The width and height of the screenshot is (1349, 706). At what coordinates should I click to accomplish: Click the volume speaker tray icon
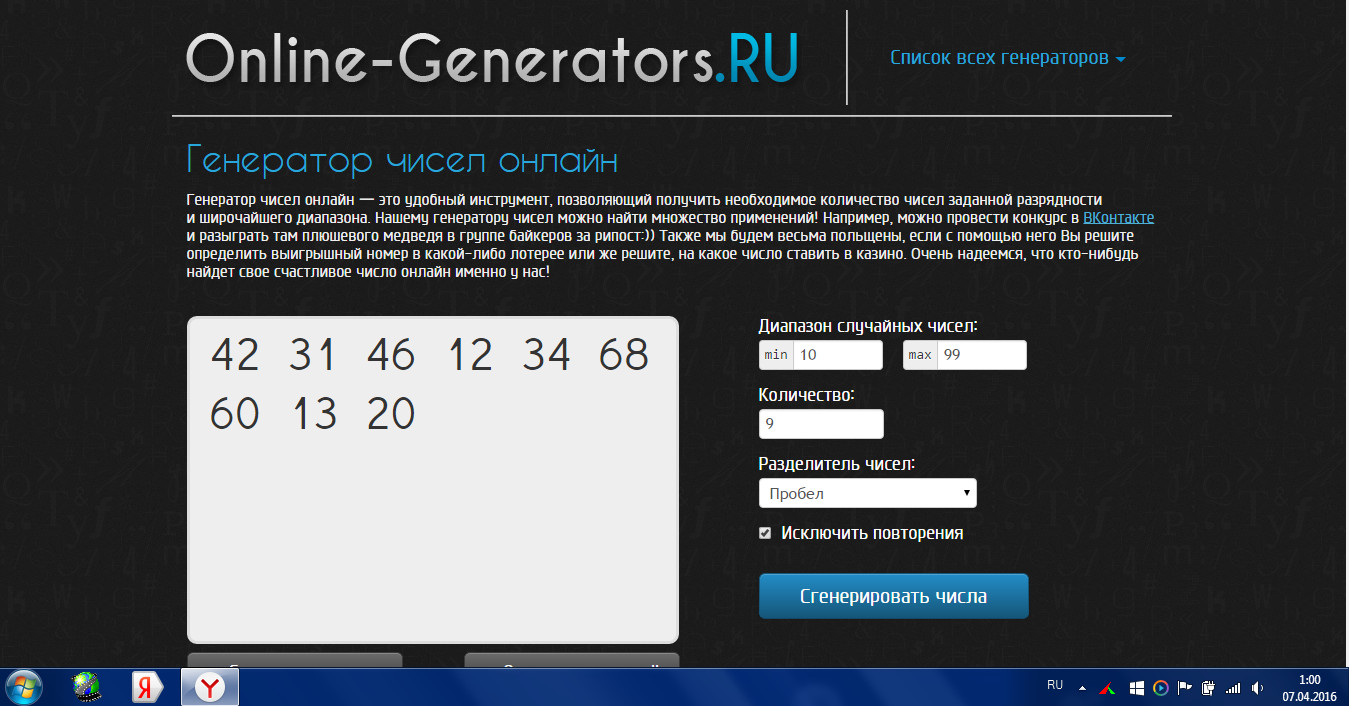pyautogui.click(x=1256, y=688)
